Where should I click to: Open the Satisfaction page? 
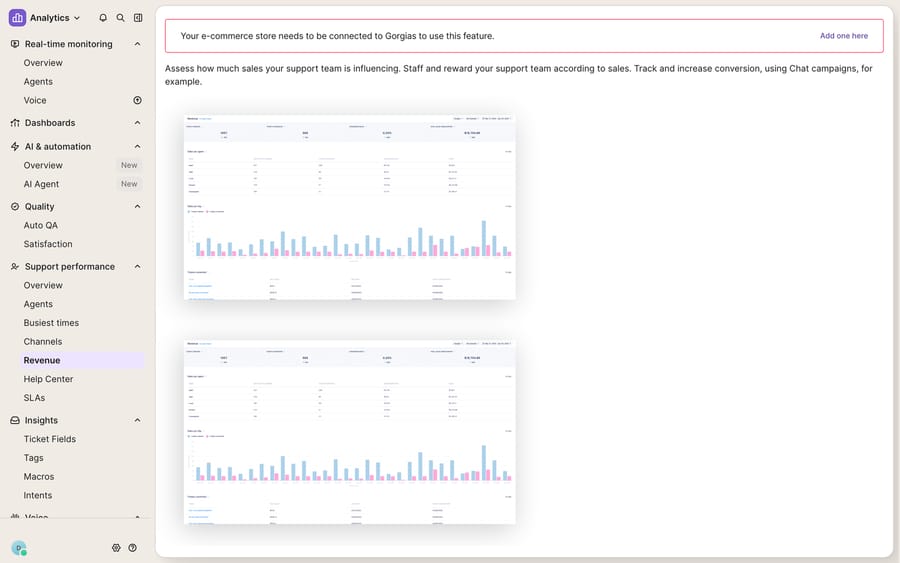pos(48,244)
